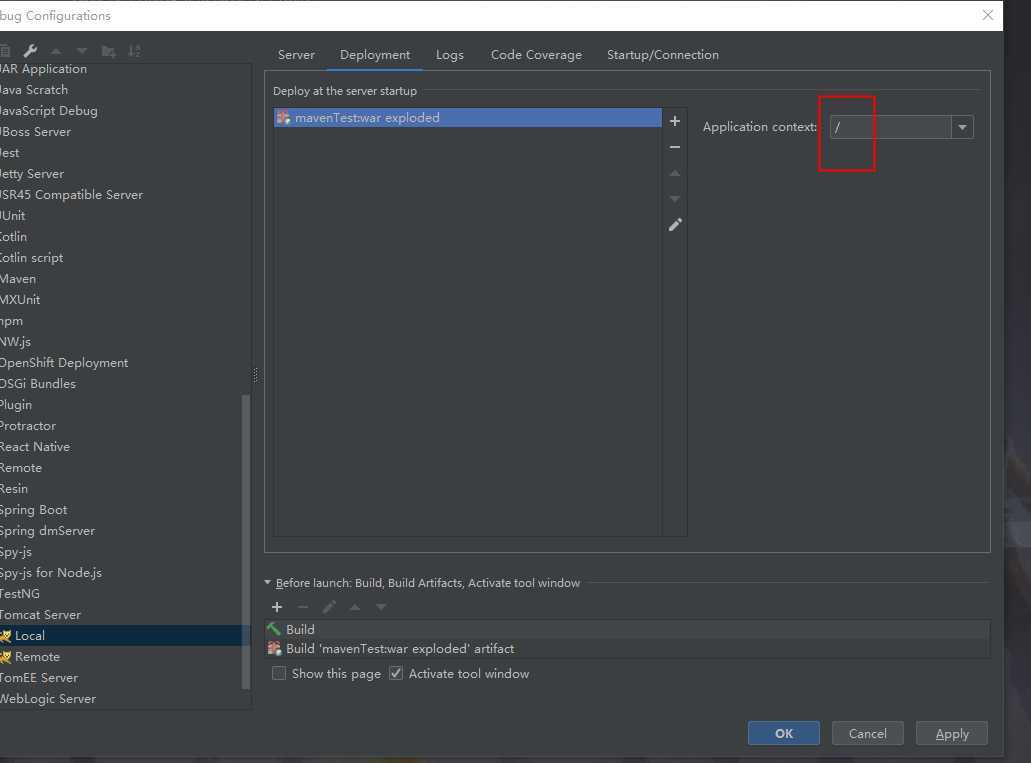Select Remote under Tomcat Server
The image size is (1031, 763).
[37, 657]
